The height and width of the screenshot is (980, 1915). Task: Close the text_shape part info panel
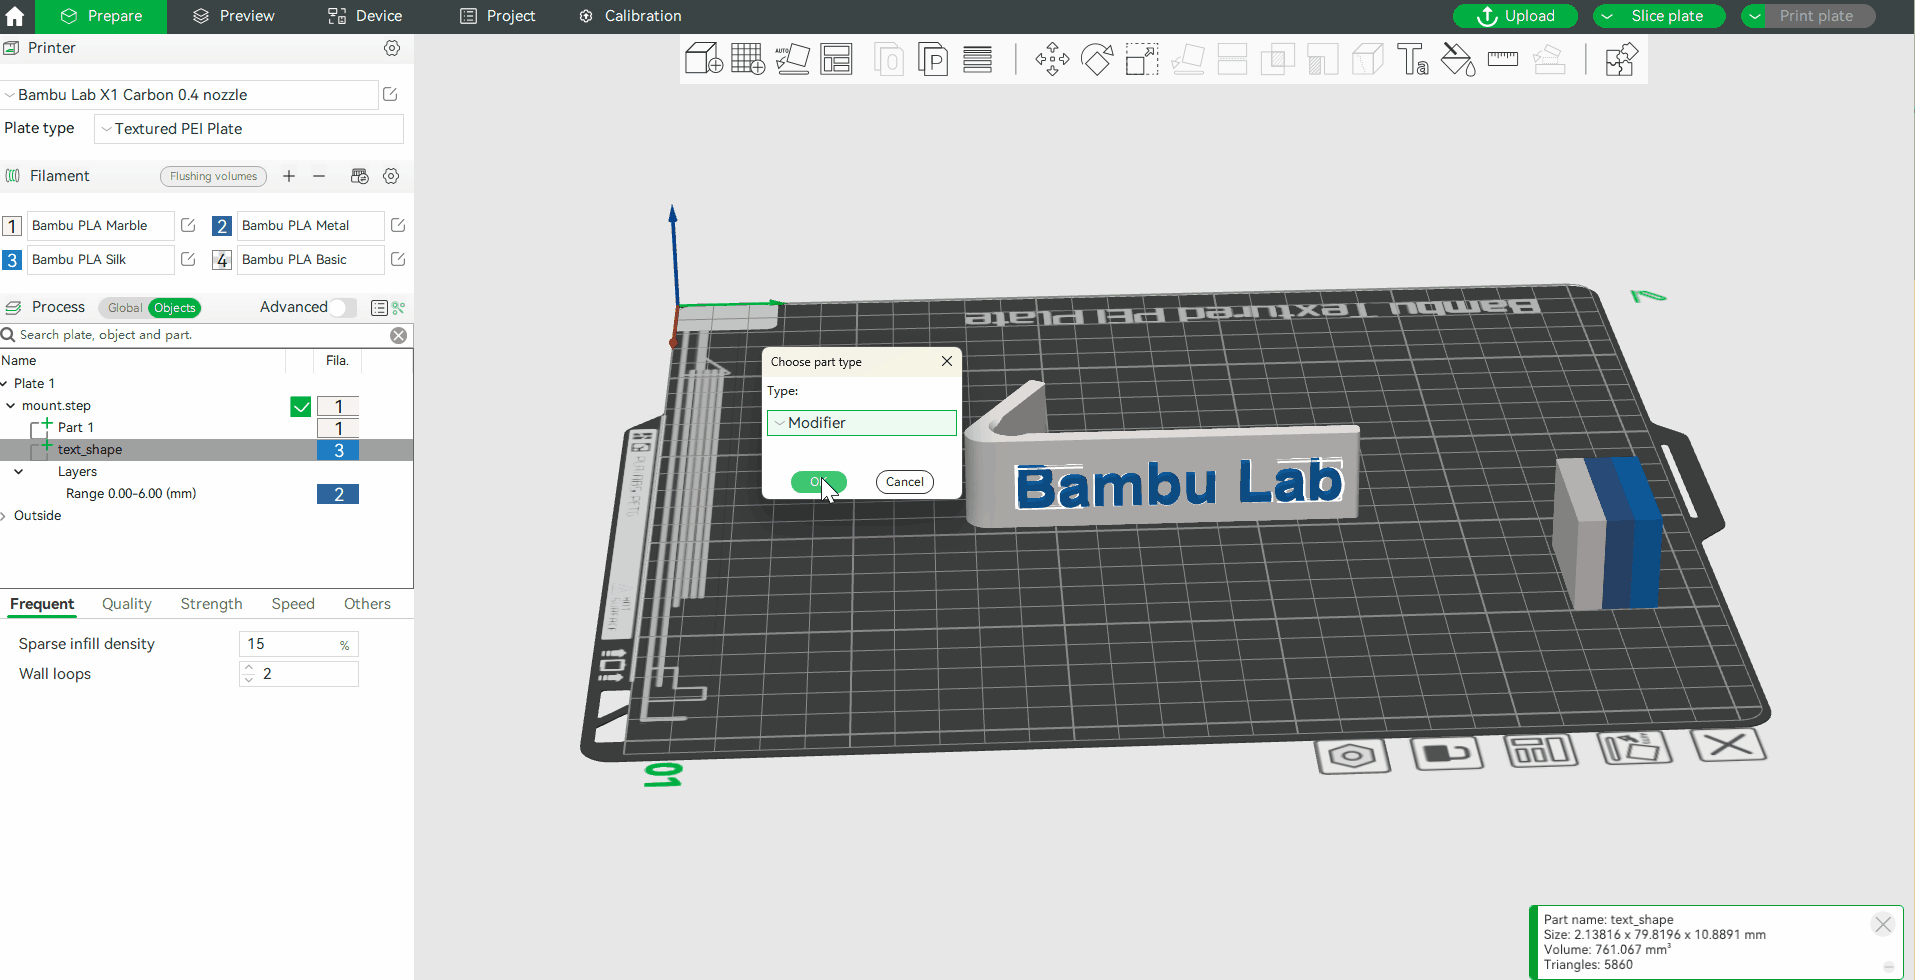[x=1883, y=924]
